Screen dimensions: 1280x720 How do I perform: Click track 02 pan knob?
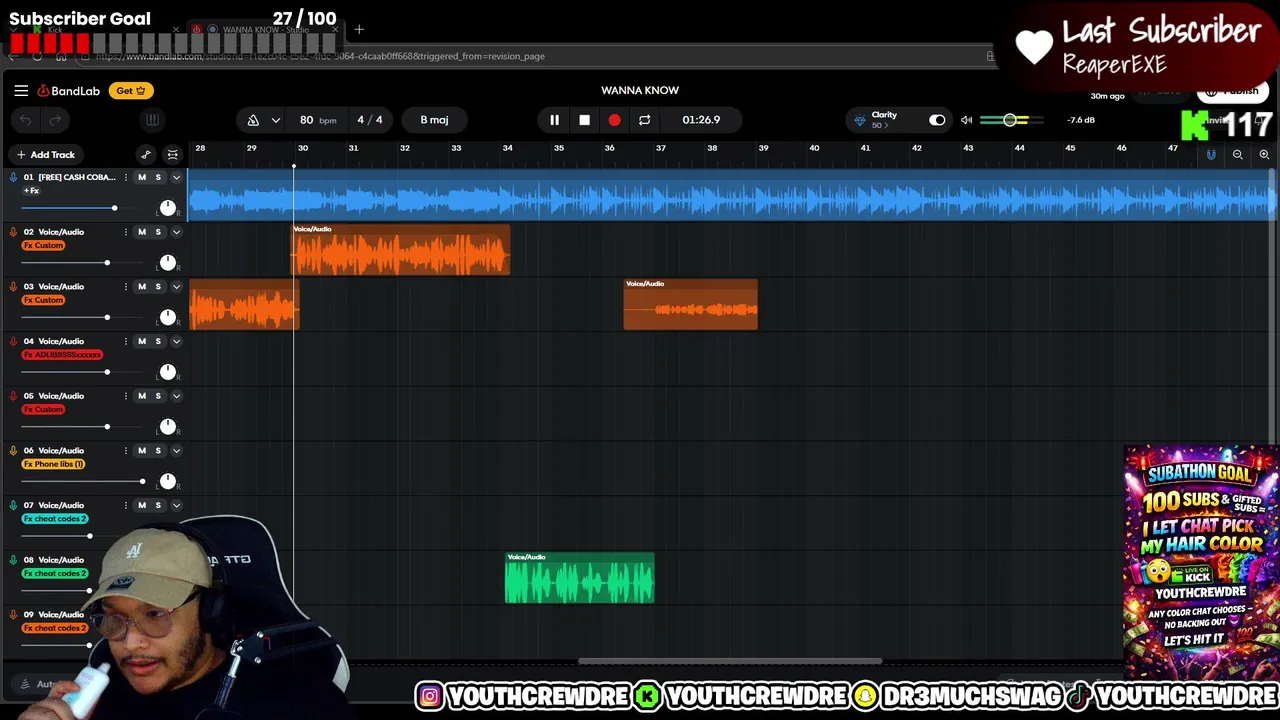click(x=167, y=263)
